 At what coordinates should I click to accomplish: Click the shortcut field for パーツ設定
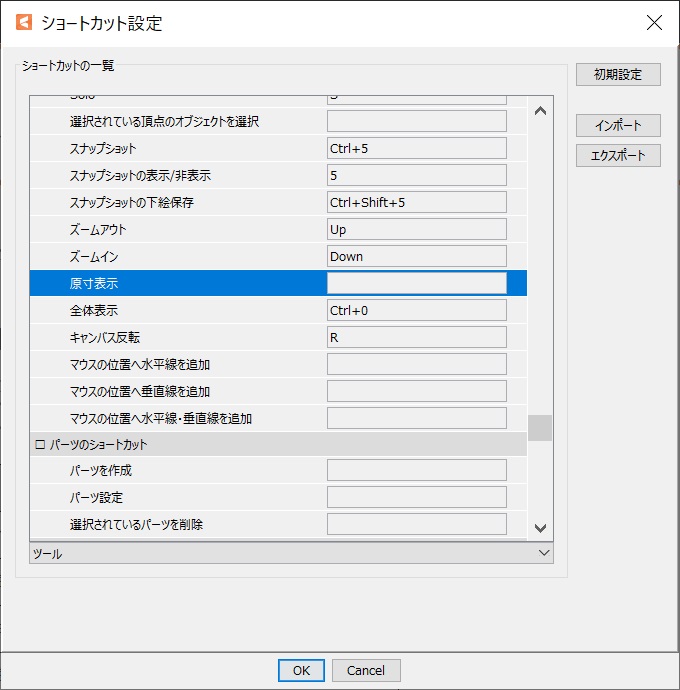[x=416, y=497]
